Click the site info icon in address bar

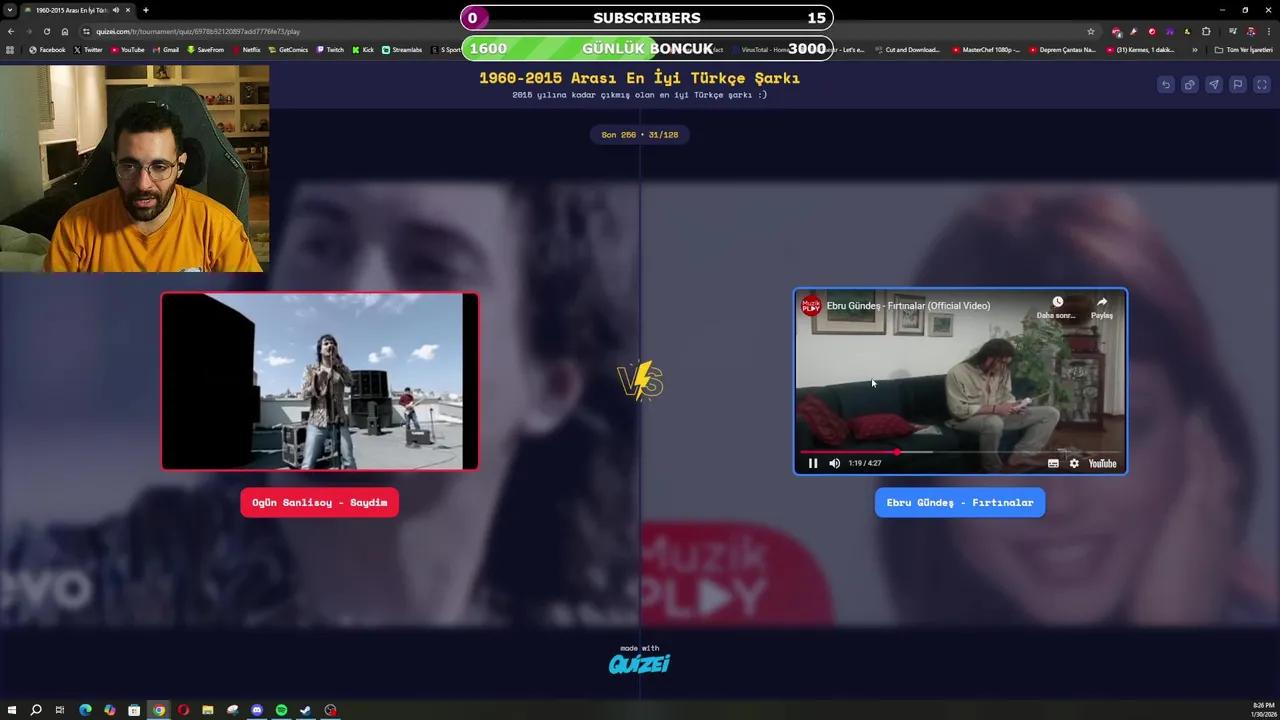click(x=87, y=31)
